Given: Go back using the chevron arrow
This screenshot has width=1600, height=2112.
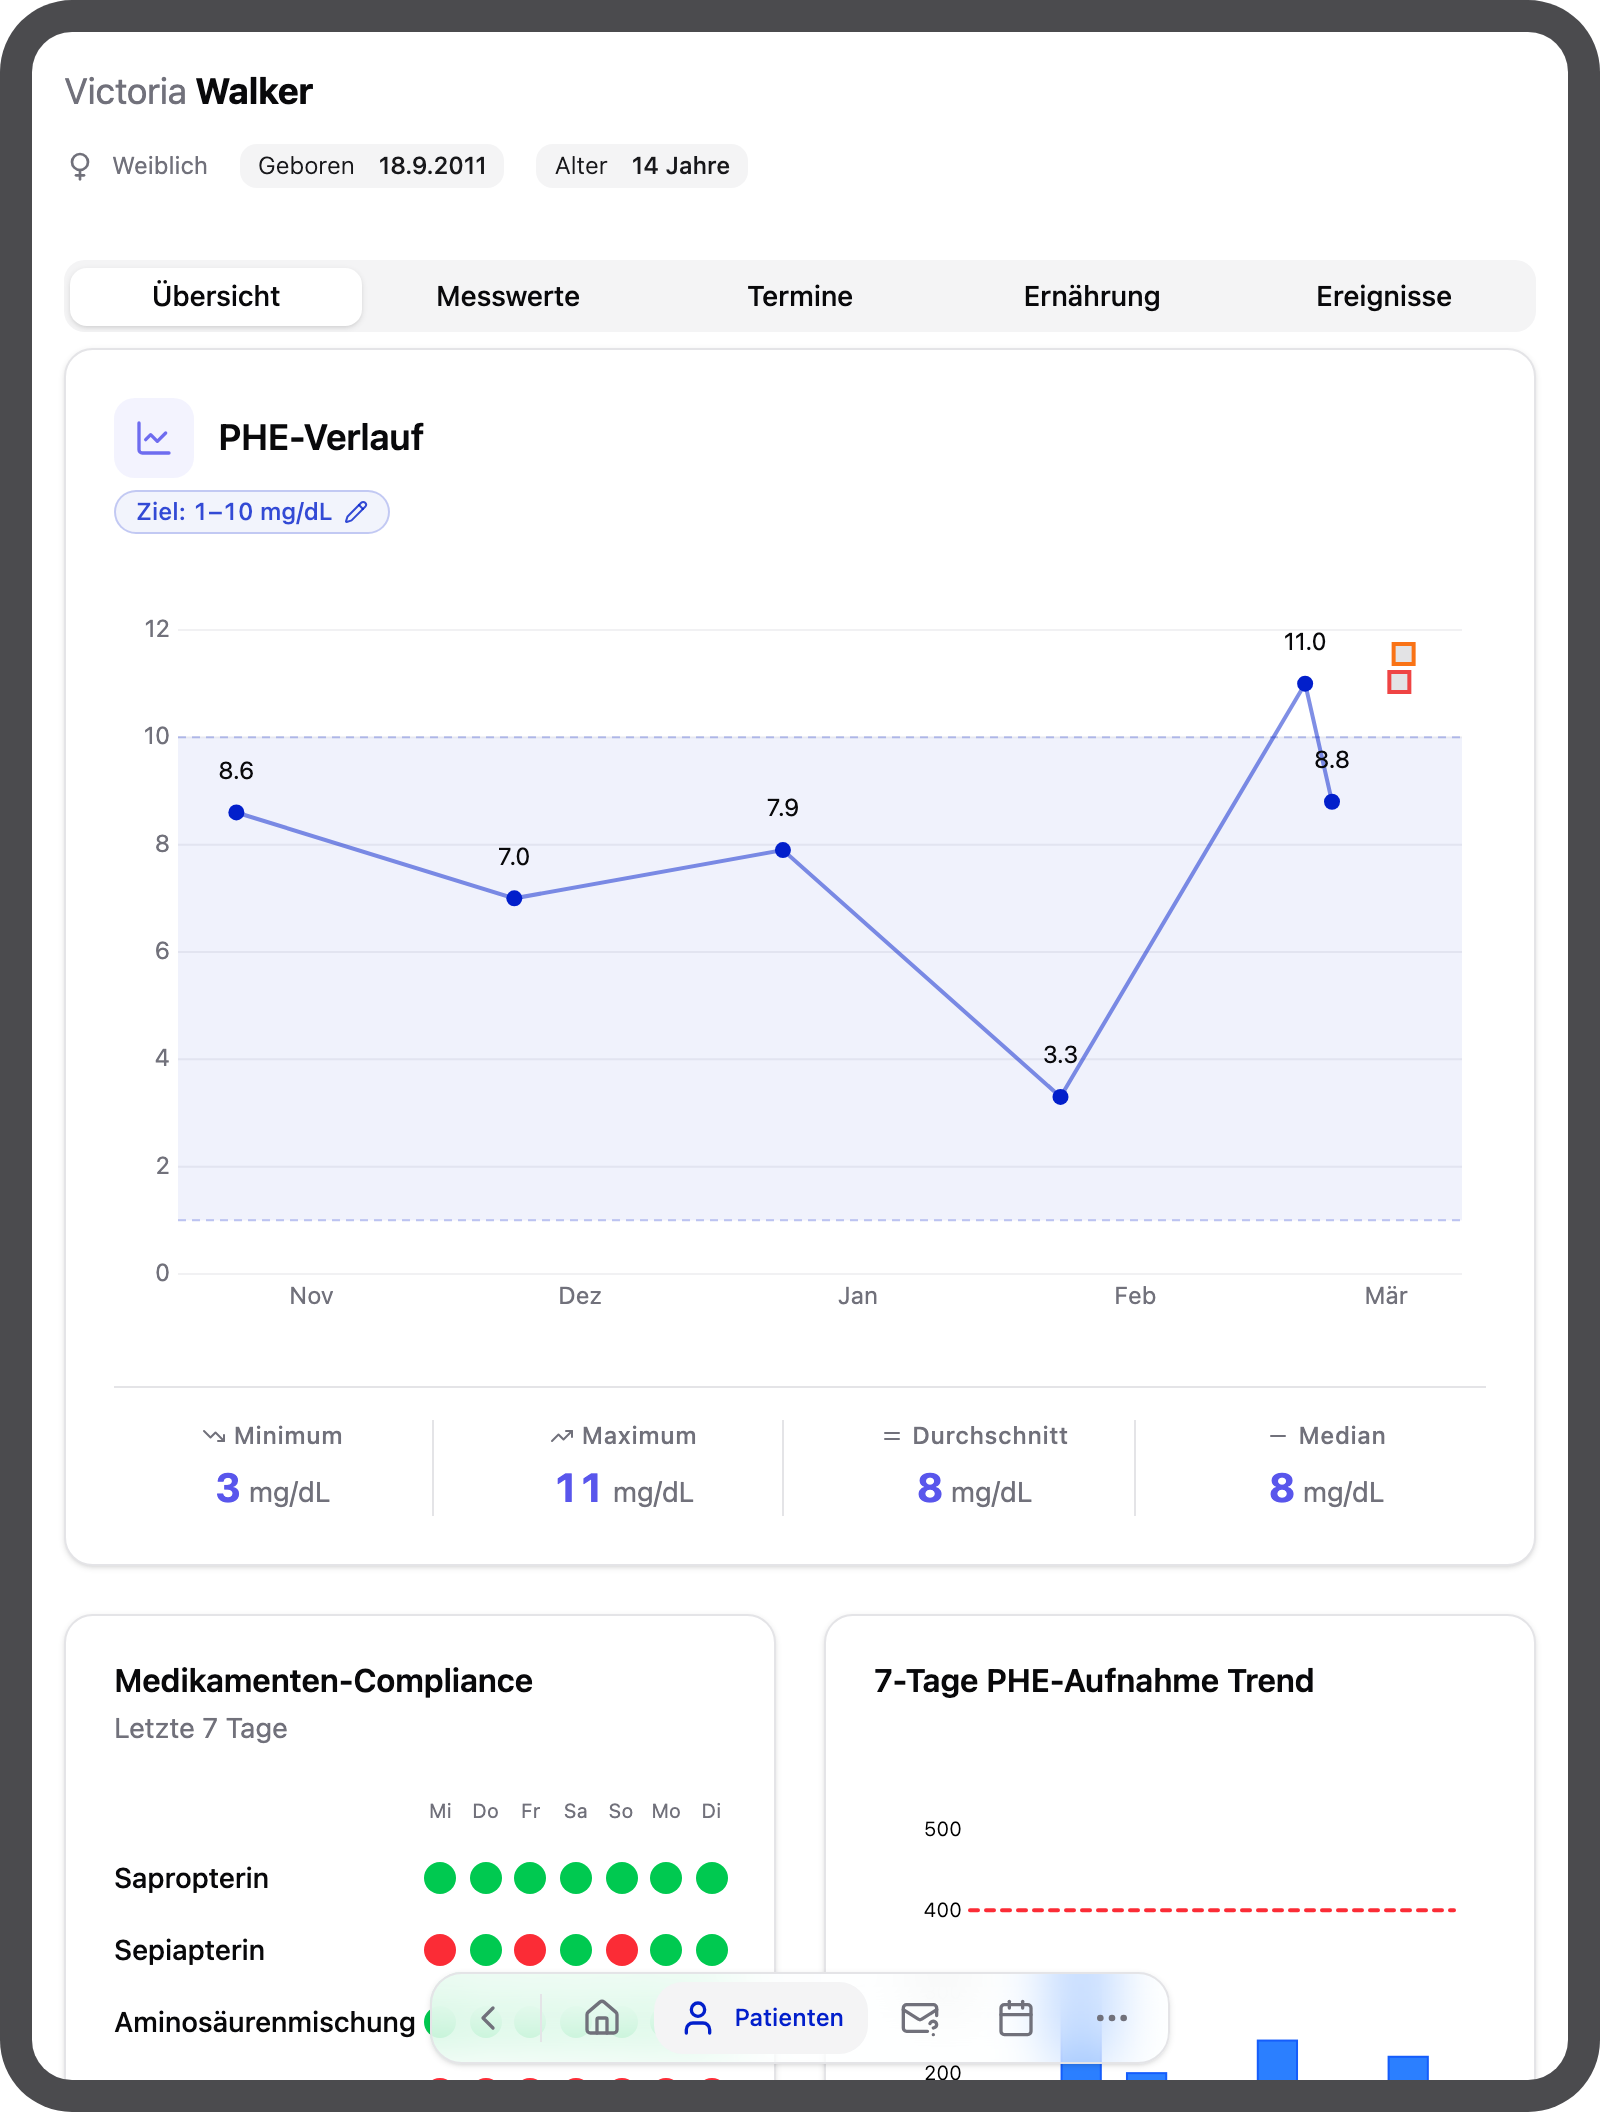Looking at the screenshot, I should (x=488, y=2018).
